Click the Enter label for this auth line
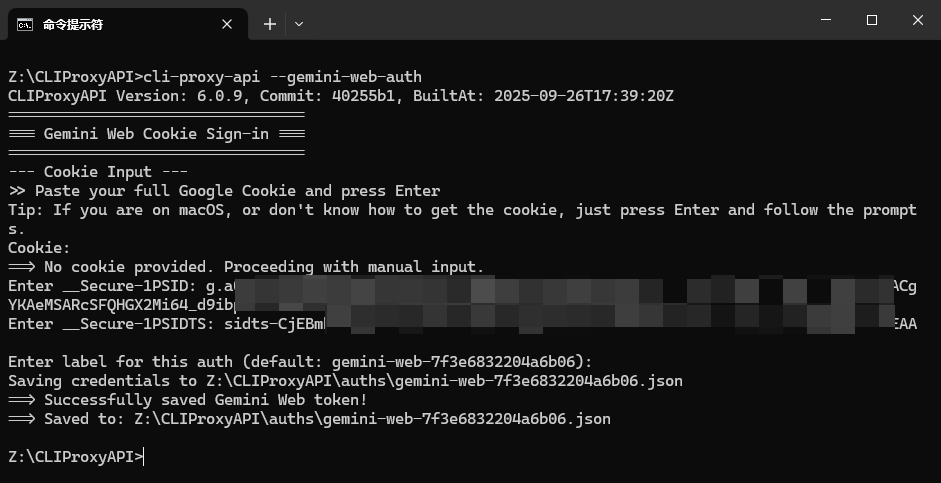 click(x=300, y=362)
